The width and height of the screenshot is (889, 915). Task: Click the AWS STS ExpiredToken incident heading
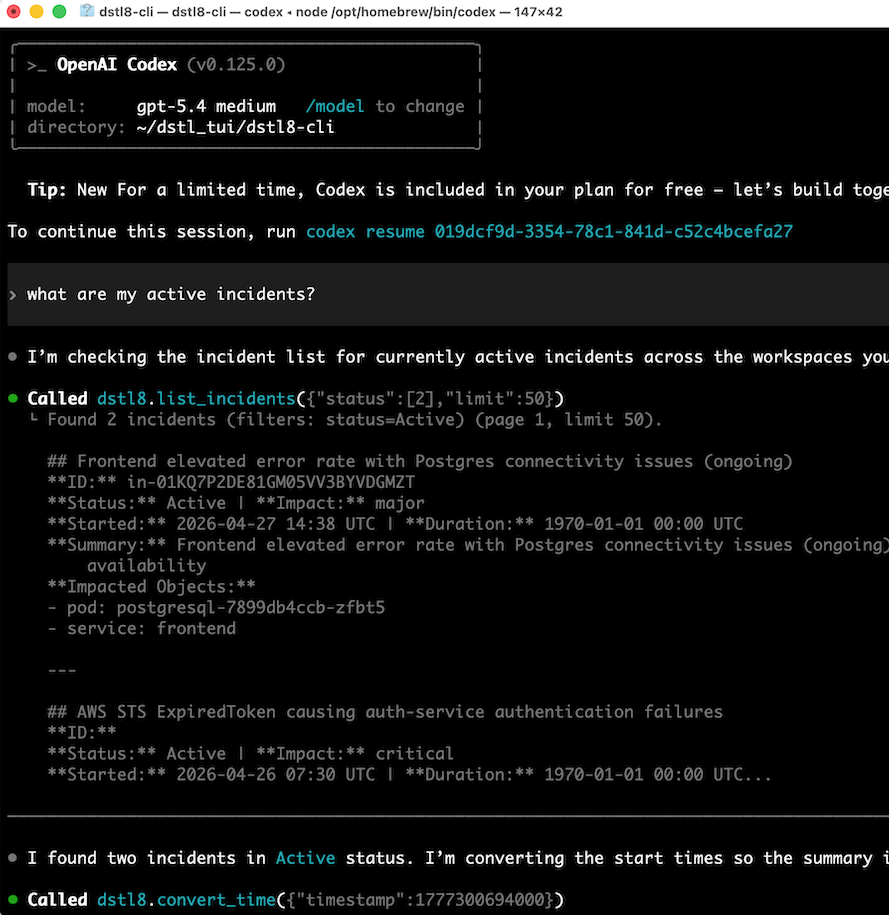point(385,712)
